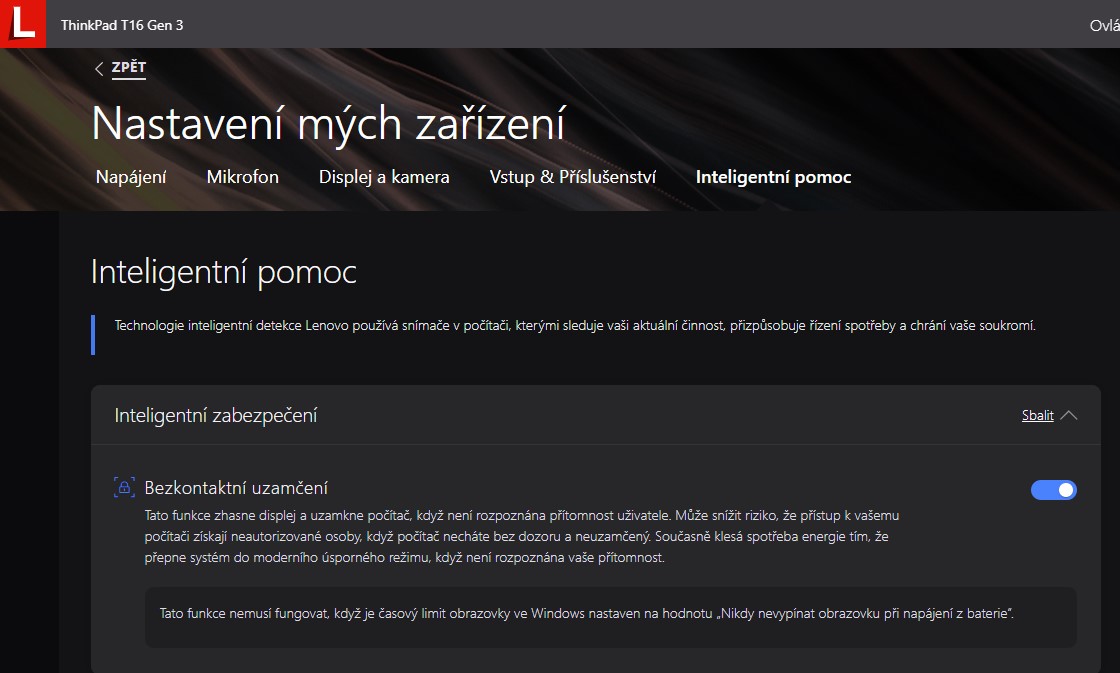Click the large Inteligentní pomoc section heading
The height and width of the screenshot is (673, 1120).
point(223,272)
